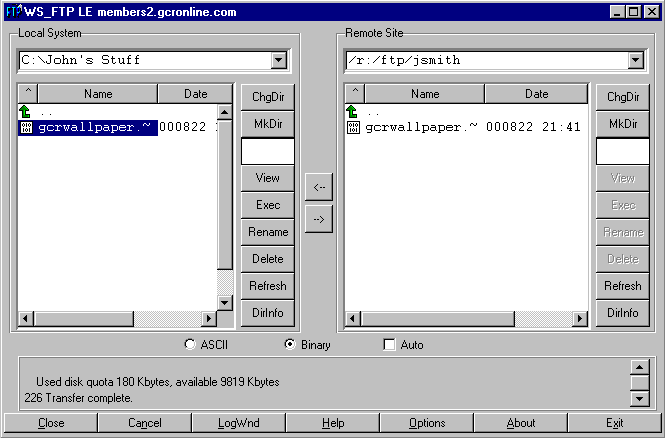
Task: Open the LogWnd log window
Action: tap(239, 423)
